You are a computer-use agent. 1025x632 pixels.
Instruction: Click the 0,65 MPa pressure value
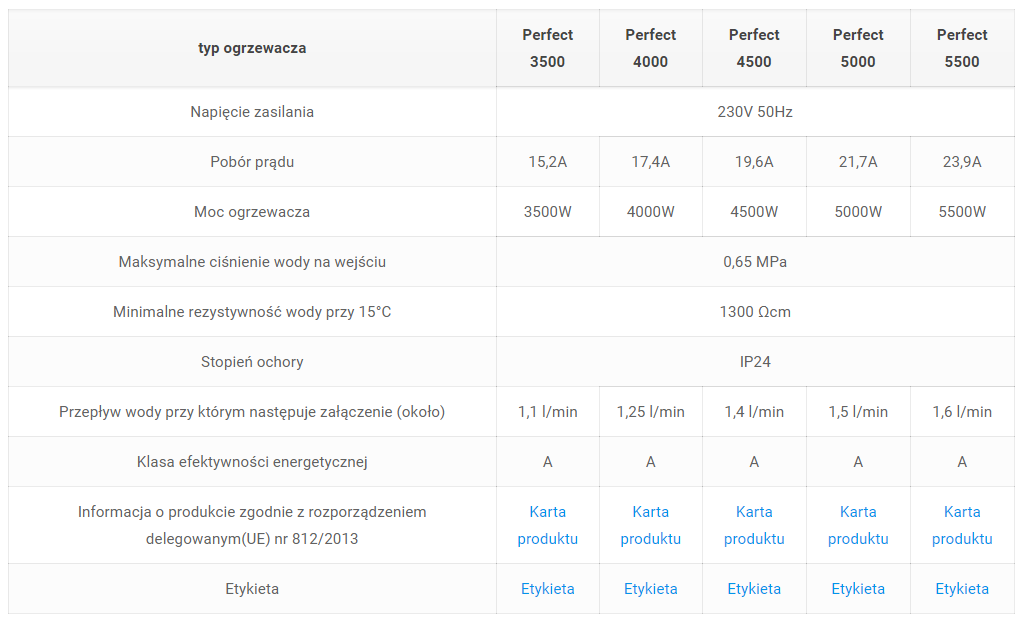tap(755, 262)
